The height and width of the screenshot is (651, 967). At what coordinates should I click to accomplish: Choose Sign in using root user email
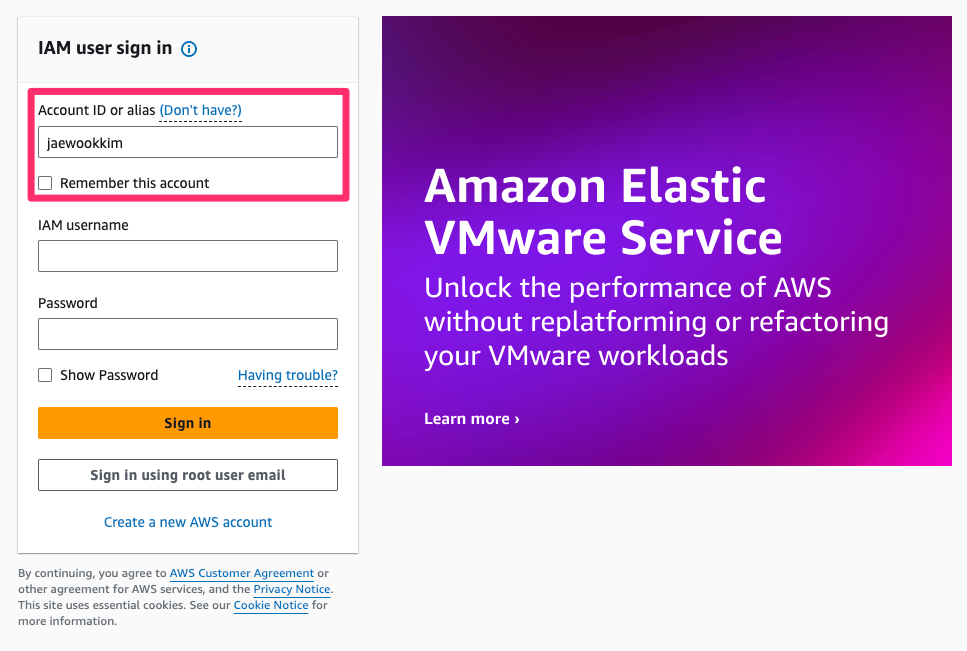187,475
